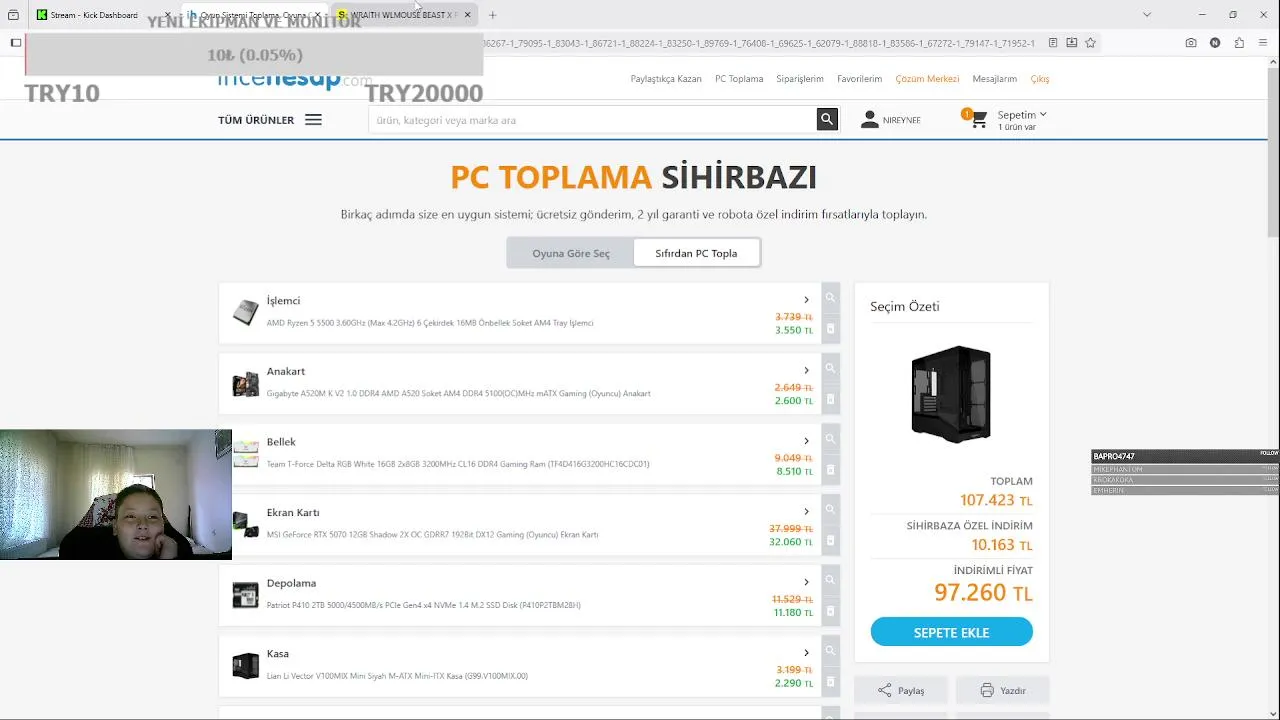The height and width of the screenshot is (720, 1280).
Task: Bookmark page with the star icon
Action: pos(1090,43)
